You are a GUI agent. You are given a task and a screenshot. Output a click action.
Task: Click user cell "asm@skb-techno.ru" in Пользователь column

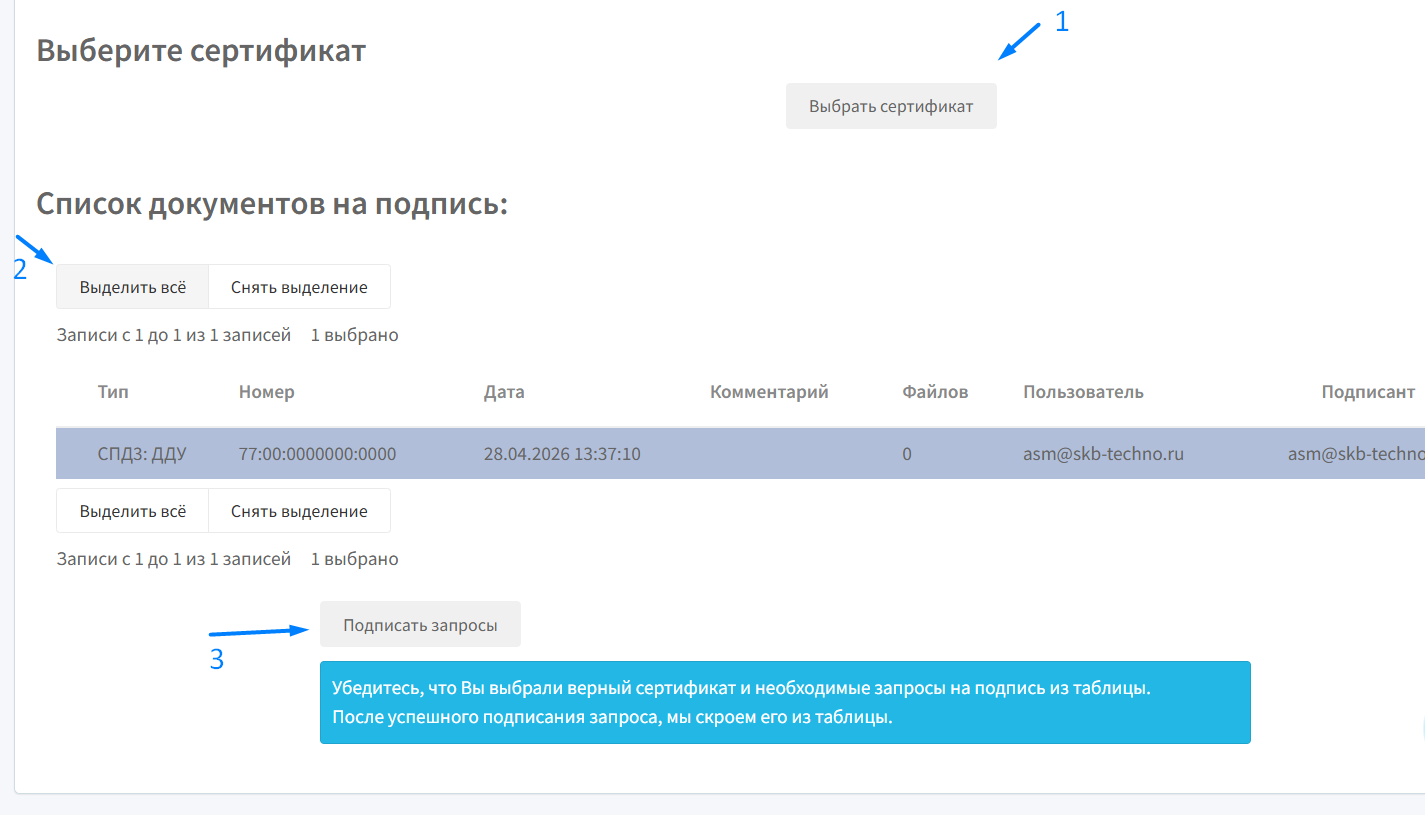click(x=1103, y=454)
